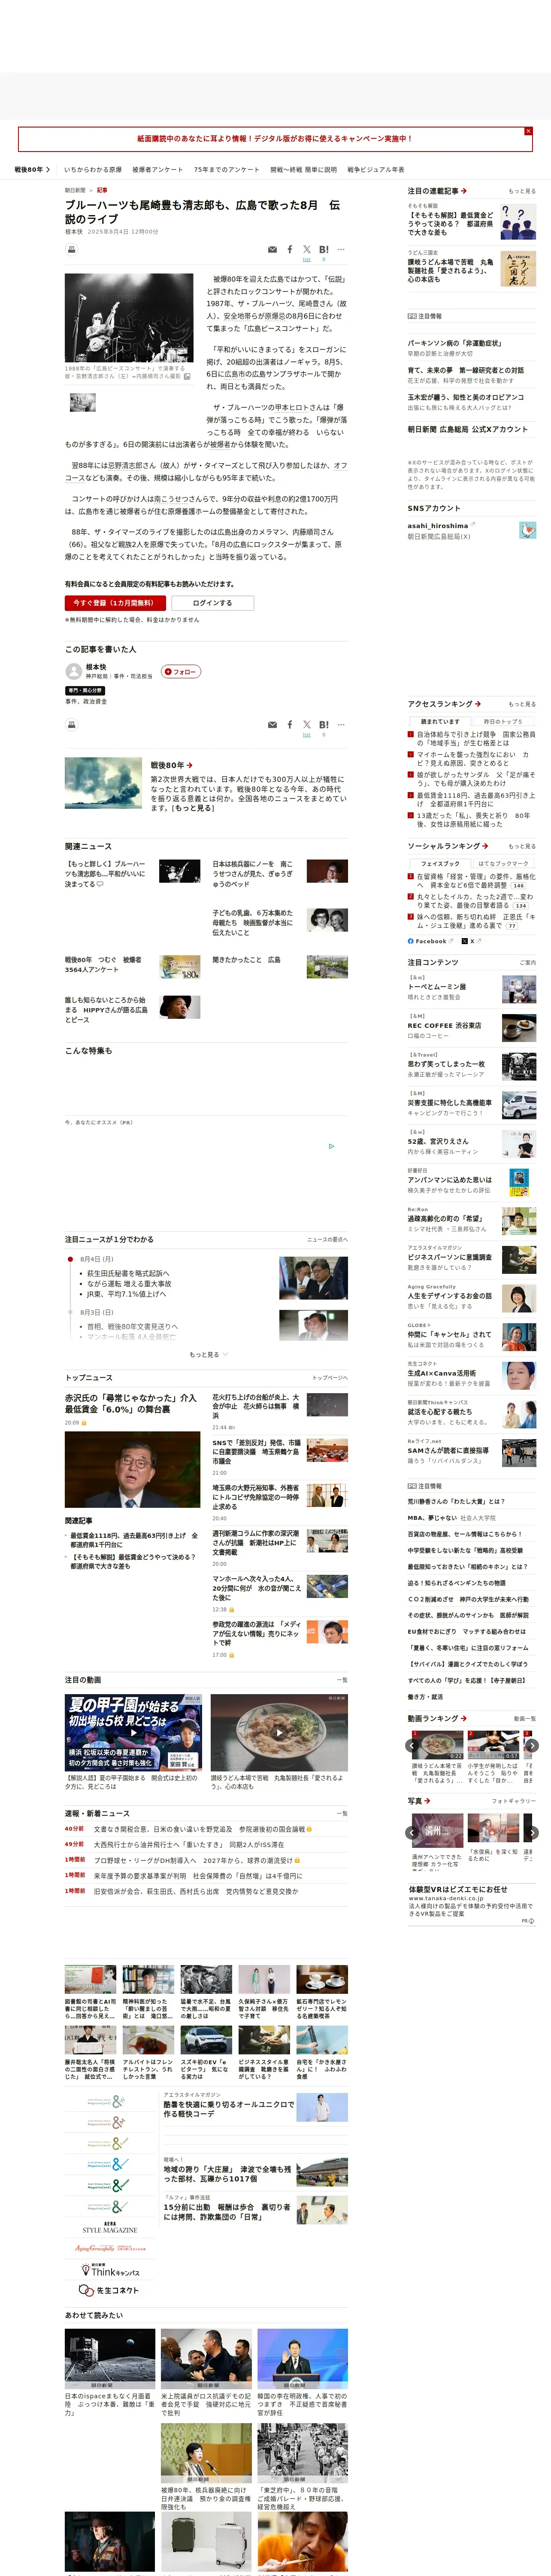This screenshot has height=2576, width=551.
Task: Open 戦後80年 feature heading link
Action: [172, 765]
